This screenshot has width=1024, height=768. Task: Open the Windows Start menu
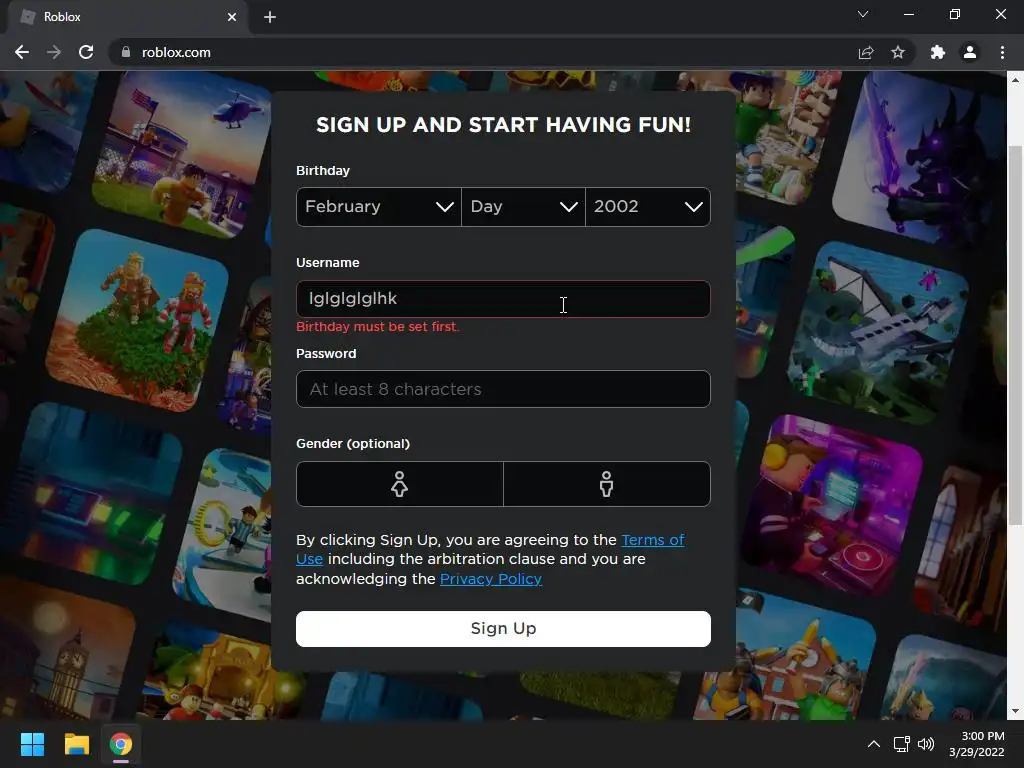pos(32,744)
